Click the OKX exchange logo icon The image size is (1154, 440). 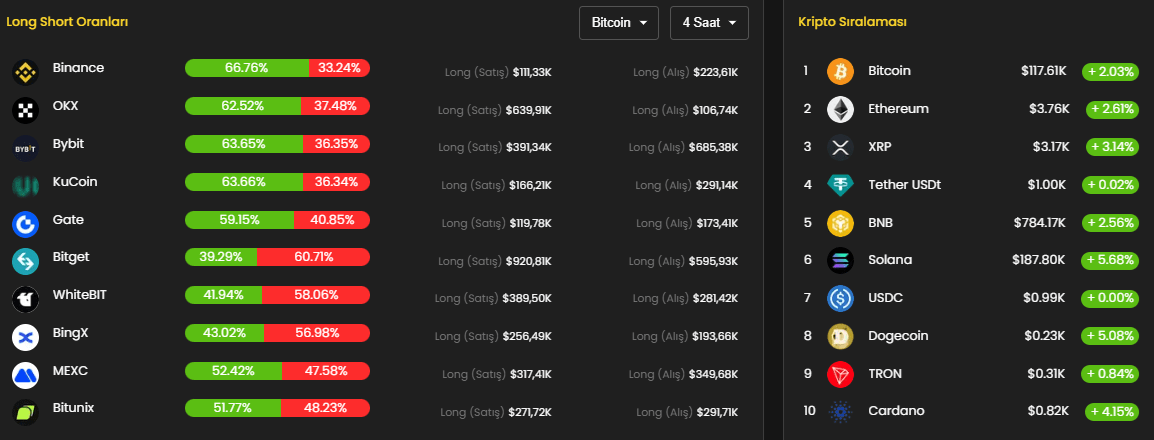click(25, 110)
